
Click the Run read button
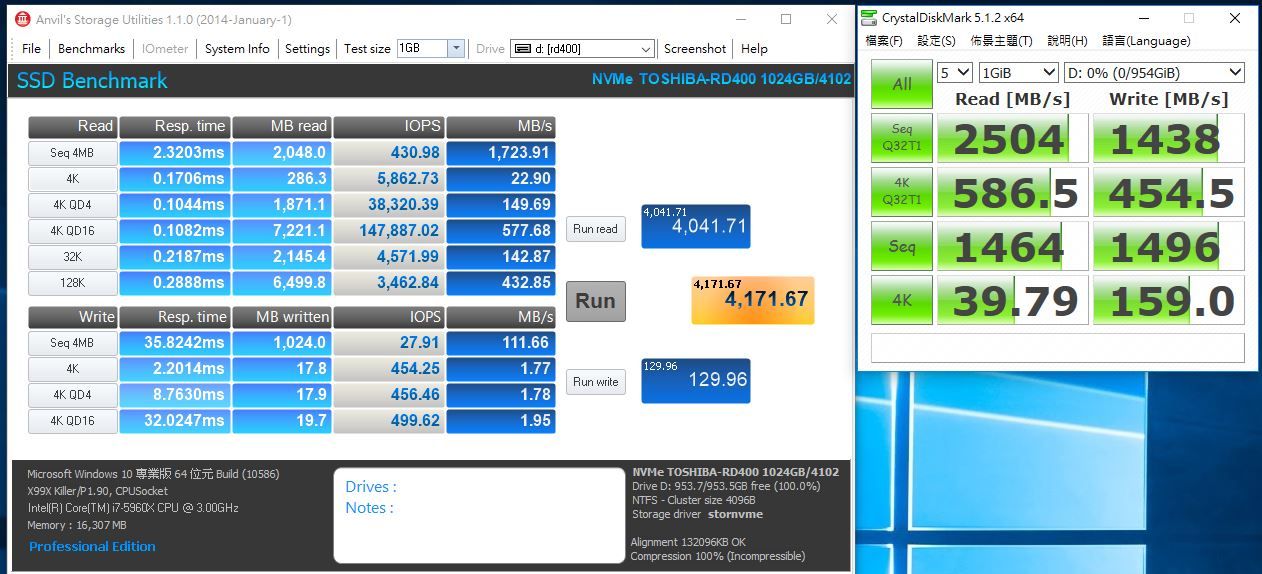[x=595, y=229]
